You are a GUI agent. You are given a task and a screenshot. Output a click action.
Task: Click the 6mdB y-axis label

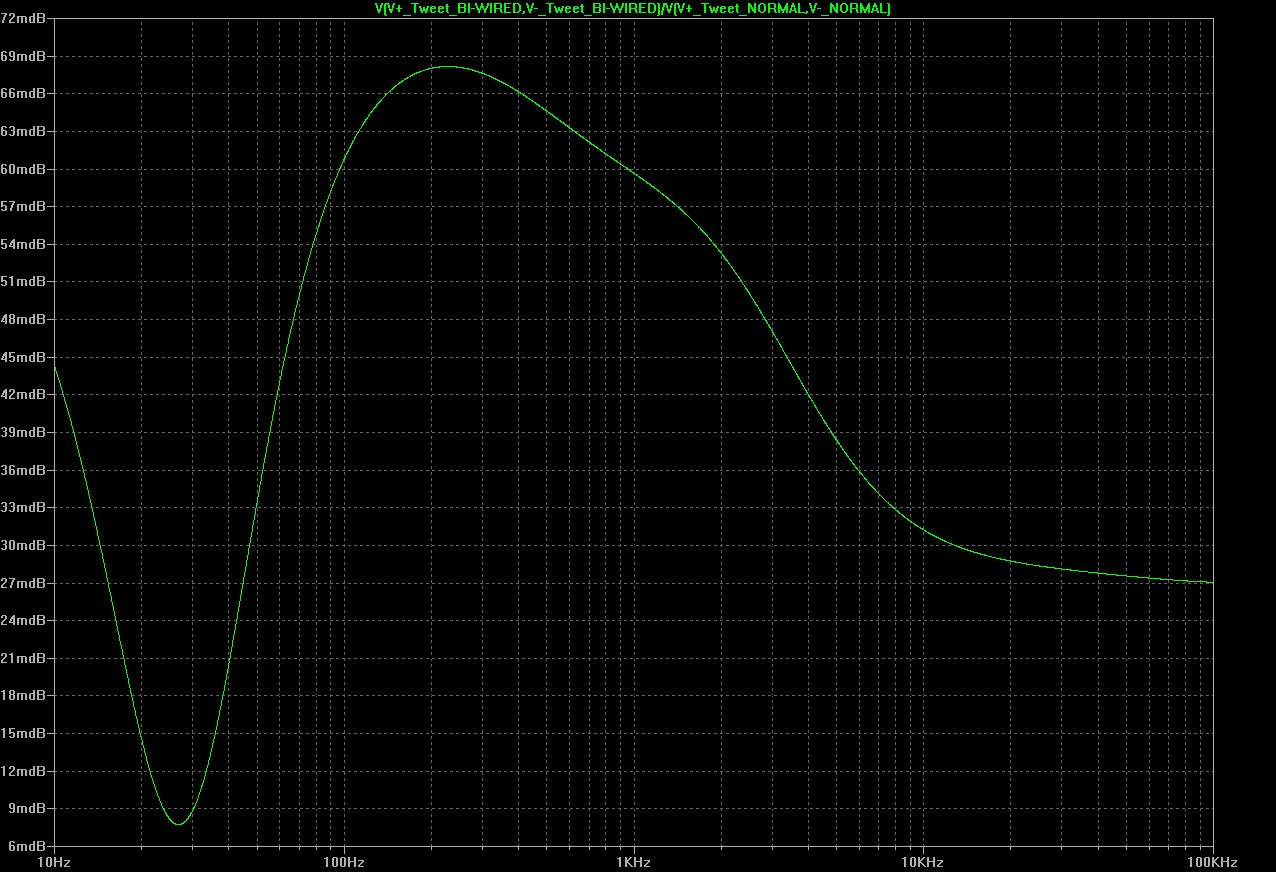pos(27,846)
